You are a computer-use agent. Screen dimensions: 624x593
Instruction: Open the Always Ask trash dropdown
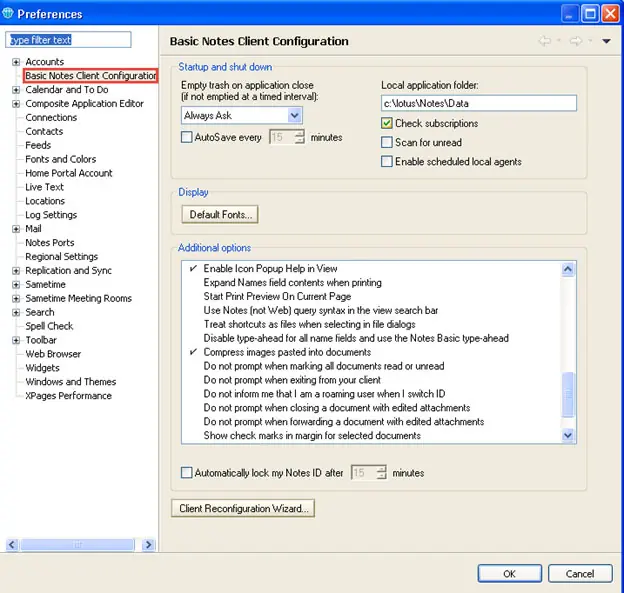[x=294, y=115]
